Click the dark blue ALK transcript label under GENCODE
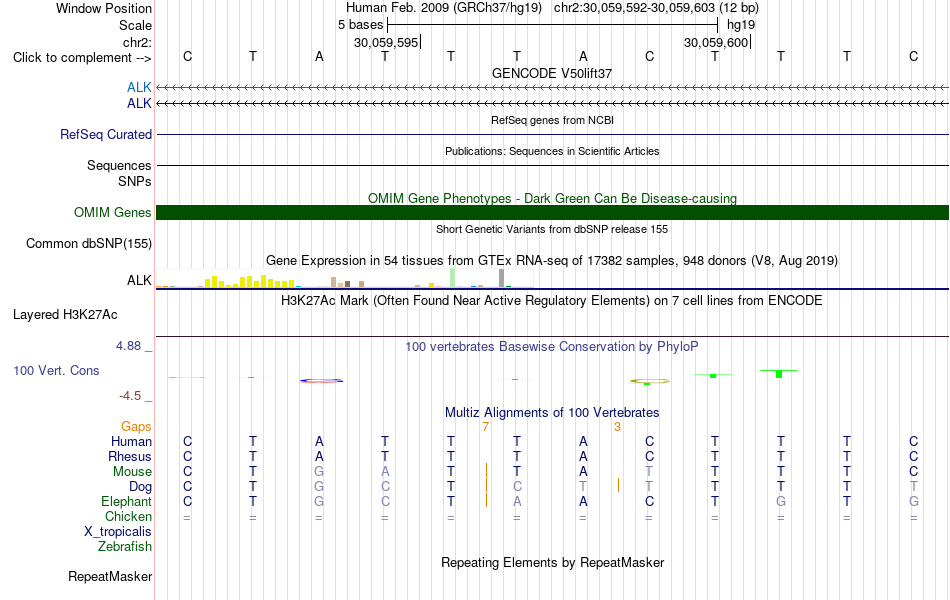Screen dimensions: 950x600 [139, 104]
